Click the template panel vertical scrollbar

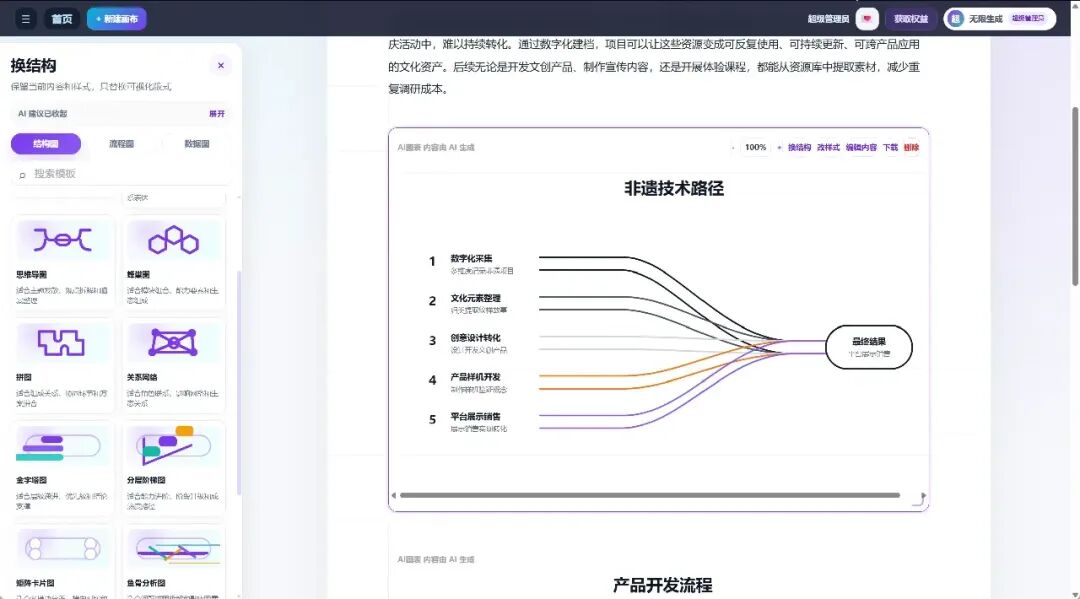point(239,382)
